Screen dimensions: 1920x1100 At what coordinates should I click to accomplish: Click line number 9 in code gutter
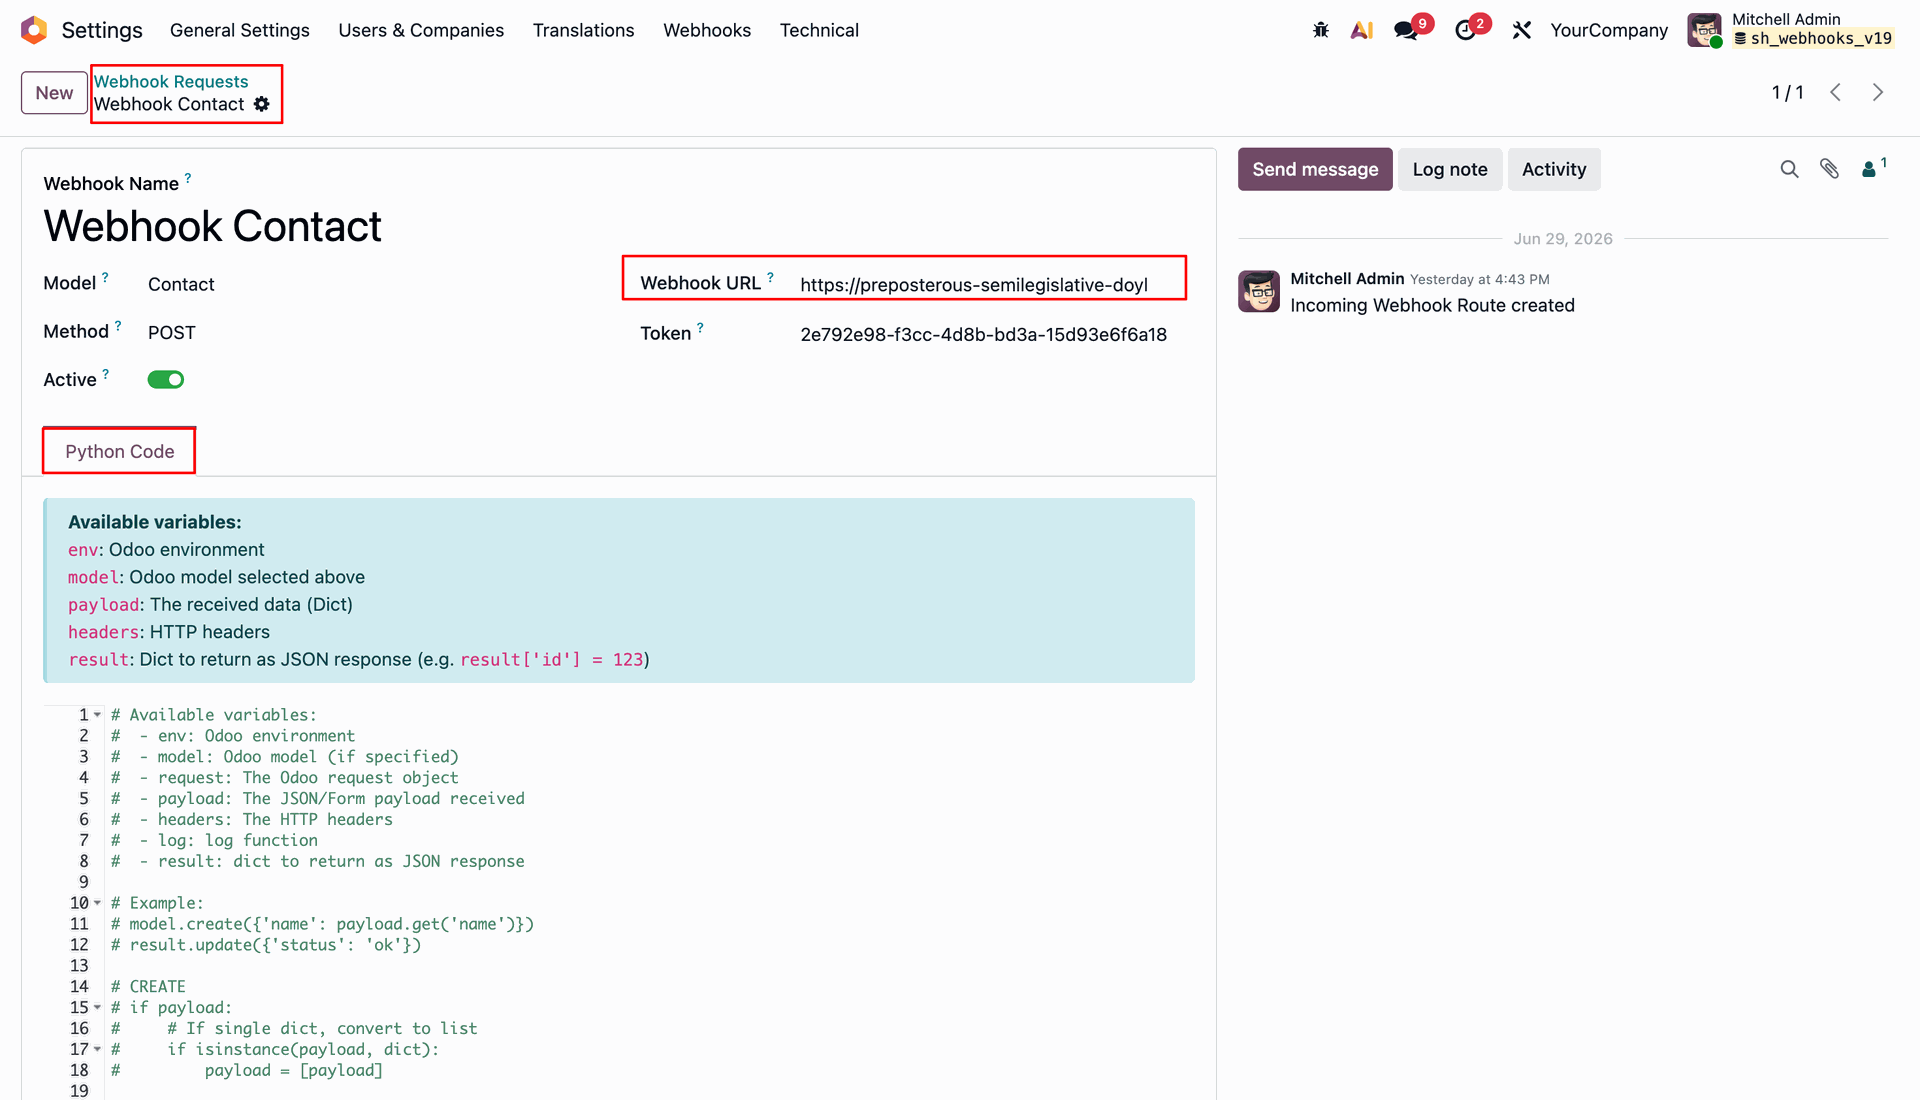pyautogui.click(x=84, y=882)
